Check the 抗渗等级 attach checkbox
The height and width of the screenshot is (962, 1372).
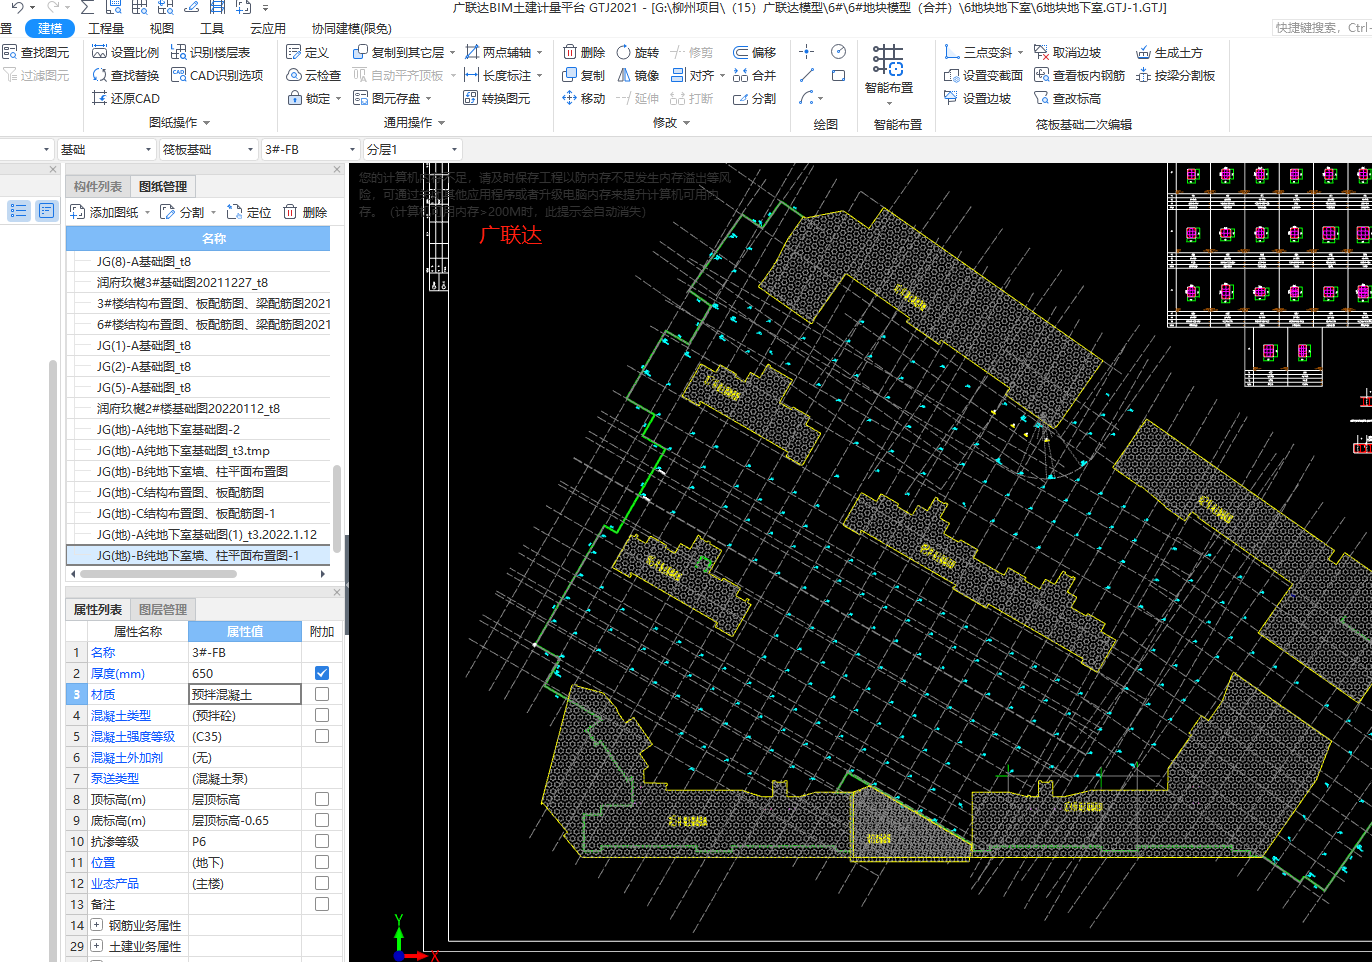click(x=322, y=841)
